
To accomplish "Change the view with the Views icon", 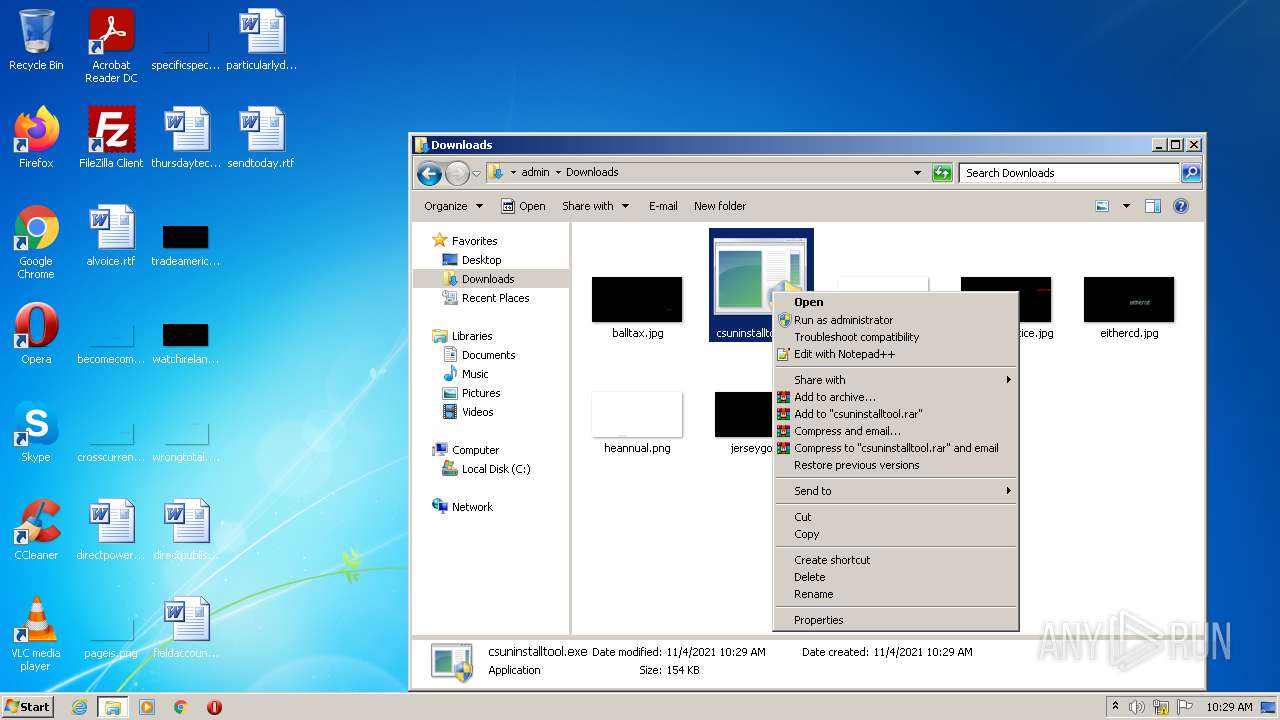I will (1102, 206).
